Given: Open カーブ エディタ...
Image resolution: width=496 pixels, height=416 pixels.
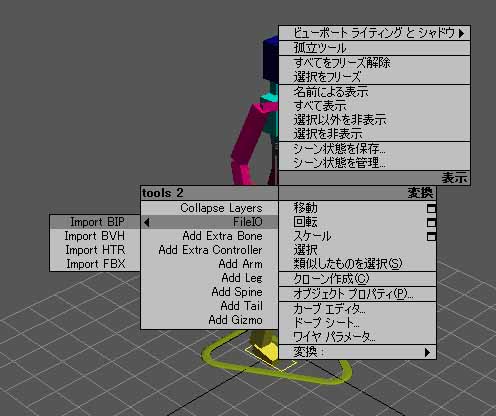Looking at the screenshot, I should [x=357, y=309].
